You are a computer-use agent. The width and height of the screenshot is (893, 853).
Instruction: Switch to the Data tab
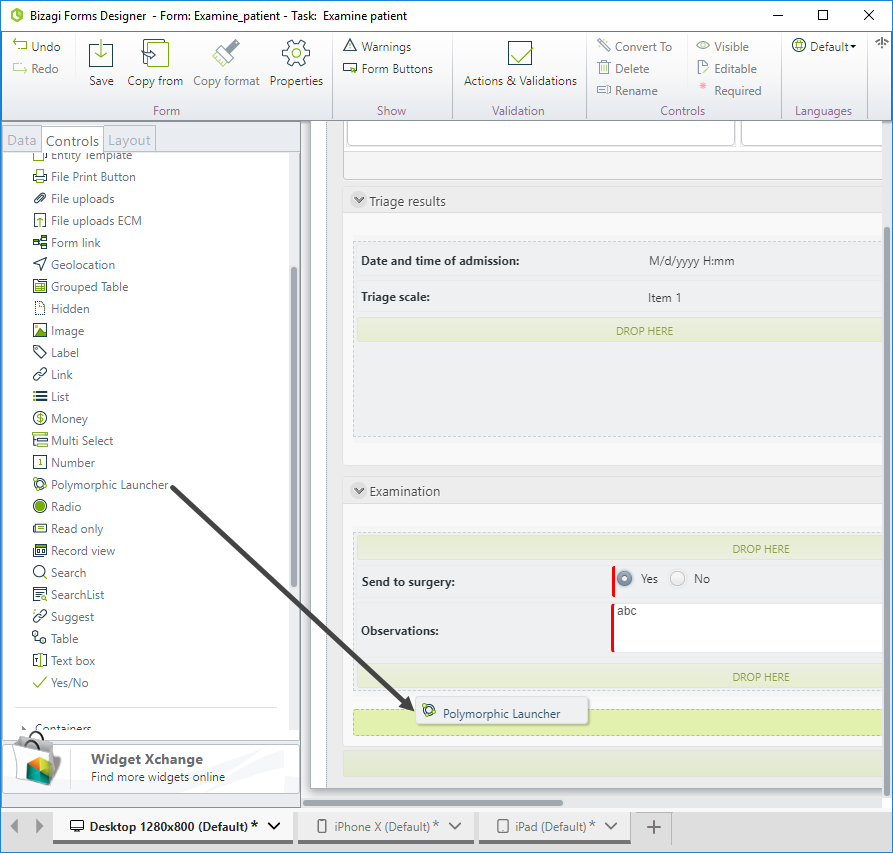22,140
